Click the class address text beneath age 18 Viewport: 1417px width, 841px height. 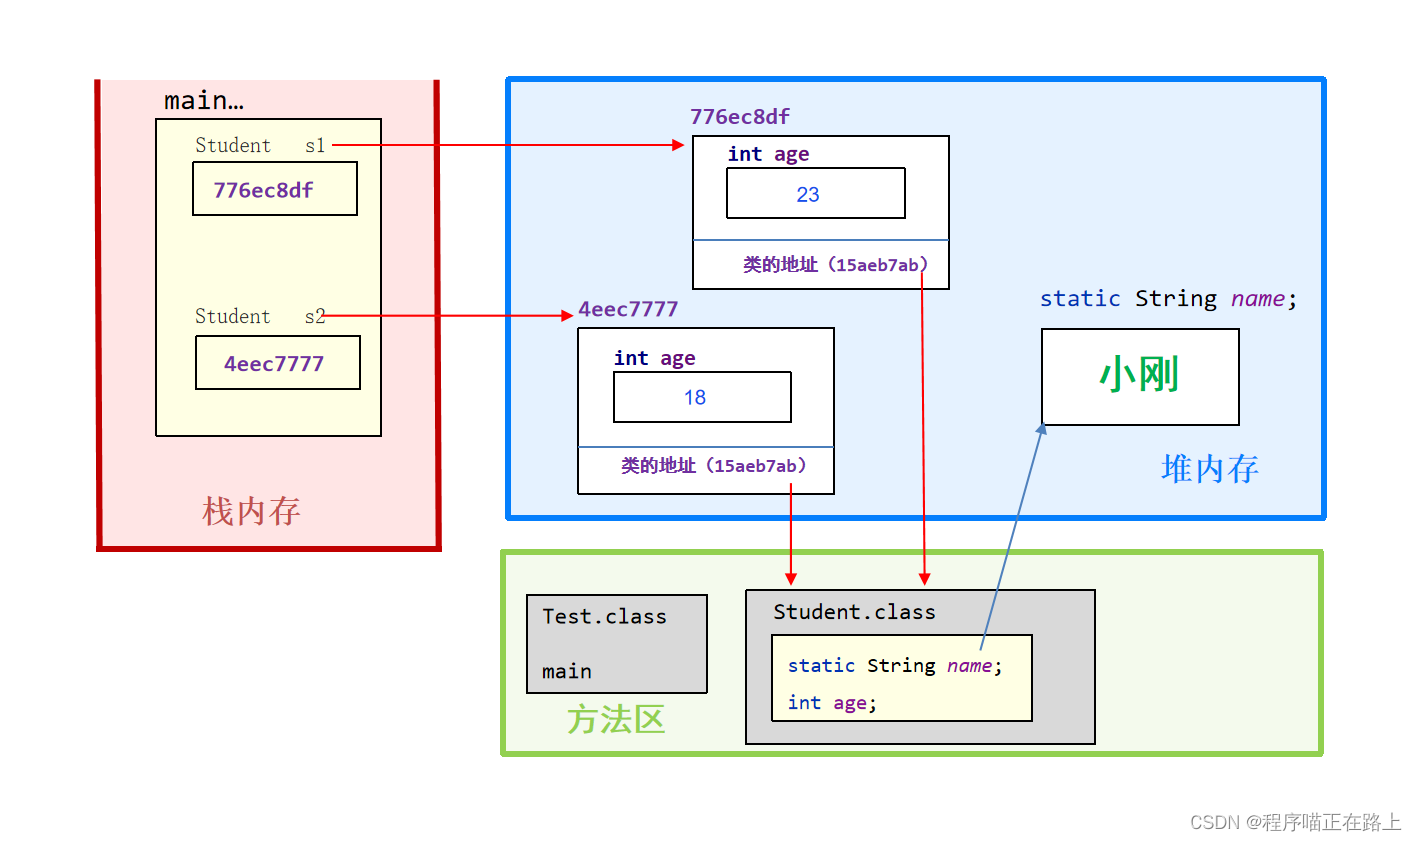tap(714, 466)
